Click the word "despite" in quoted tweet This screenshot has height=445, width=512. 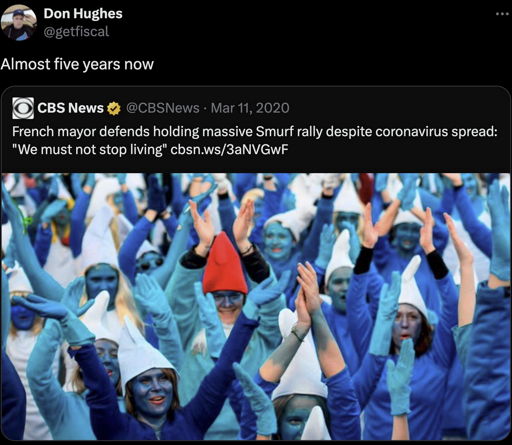[x=349, y=132]
